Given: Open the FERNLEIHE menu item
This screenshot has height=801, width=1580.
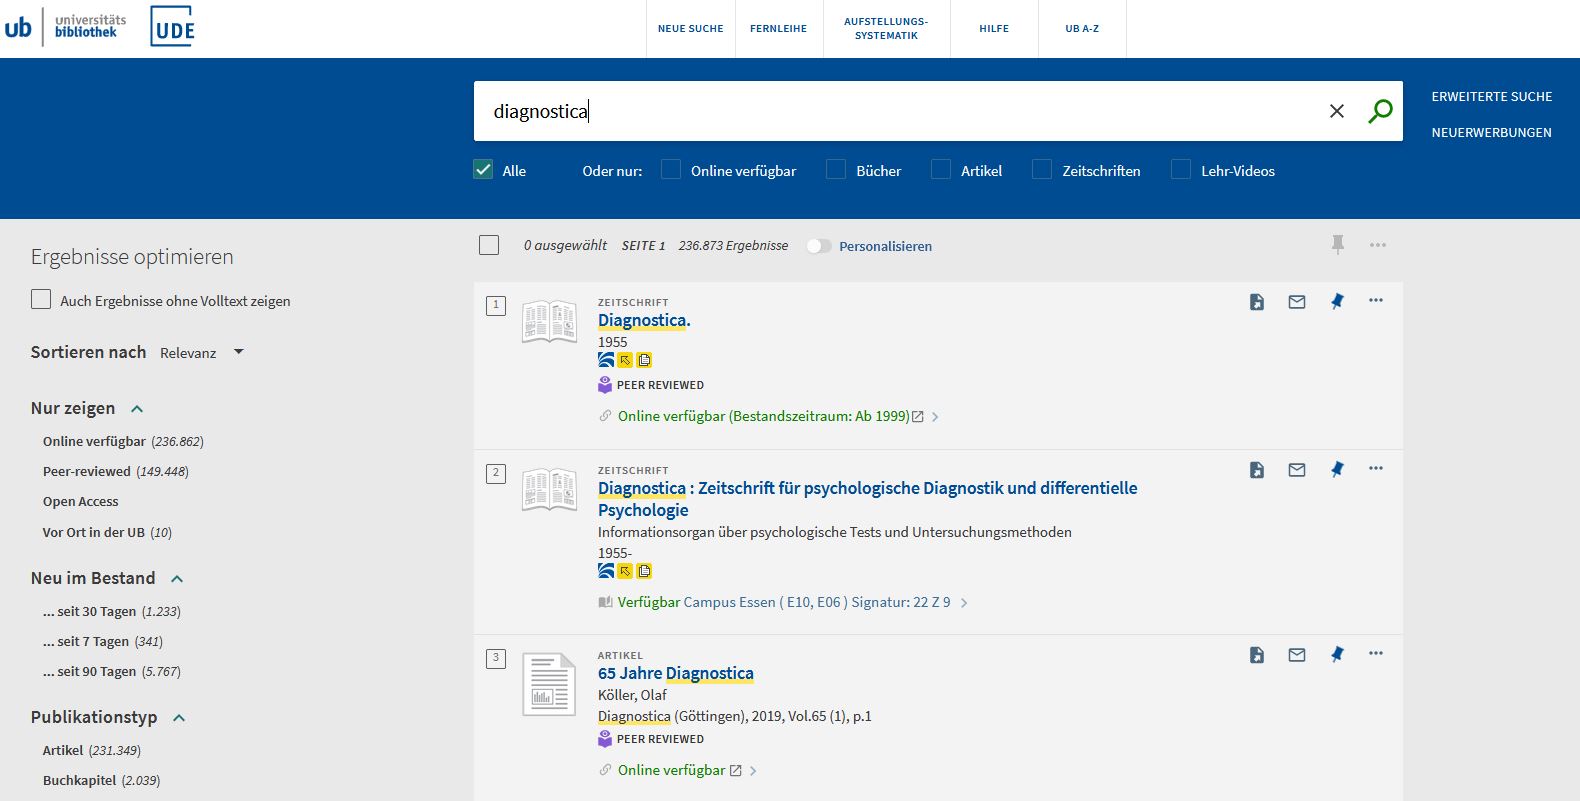Looking at the screenshot, I should [x=778, y=29].
